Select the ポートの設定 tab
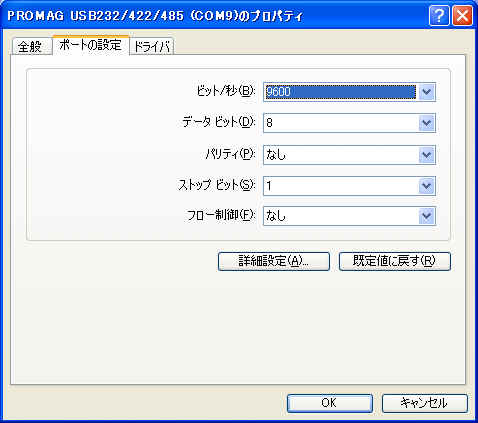This screenshot has height=423, width=478. 91,45
